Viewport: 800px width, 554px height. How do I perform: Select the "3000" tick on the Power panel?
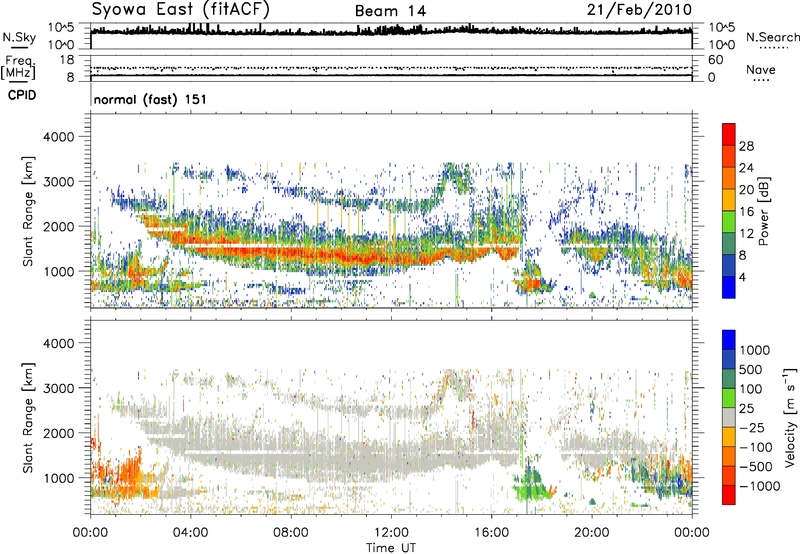tap(59, 182)
